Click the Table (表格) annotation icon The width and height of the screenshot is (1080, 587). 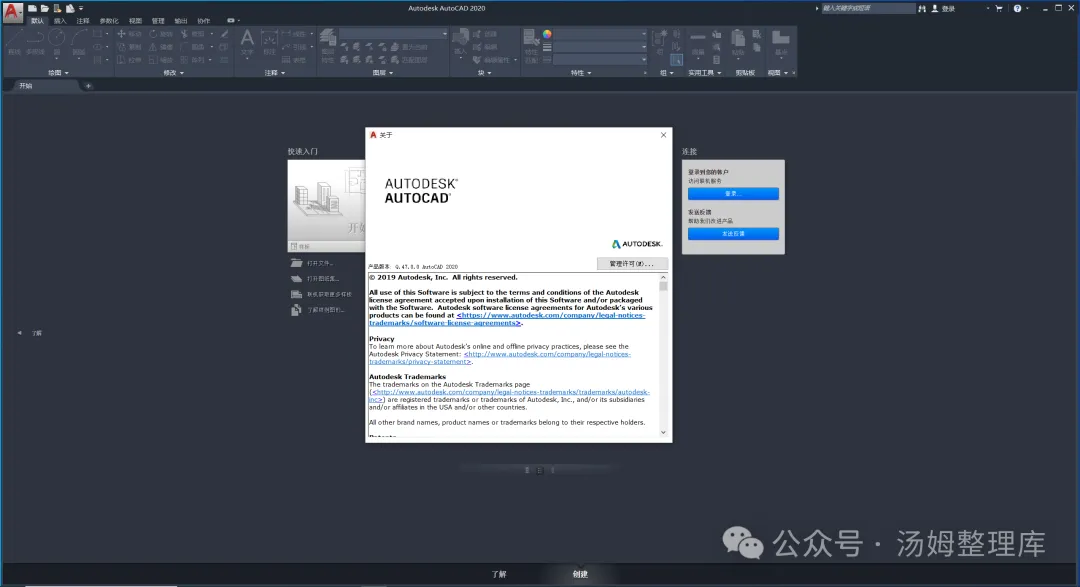click(295, 60)
